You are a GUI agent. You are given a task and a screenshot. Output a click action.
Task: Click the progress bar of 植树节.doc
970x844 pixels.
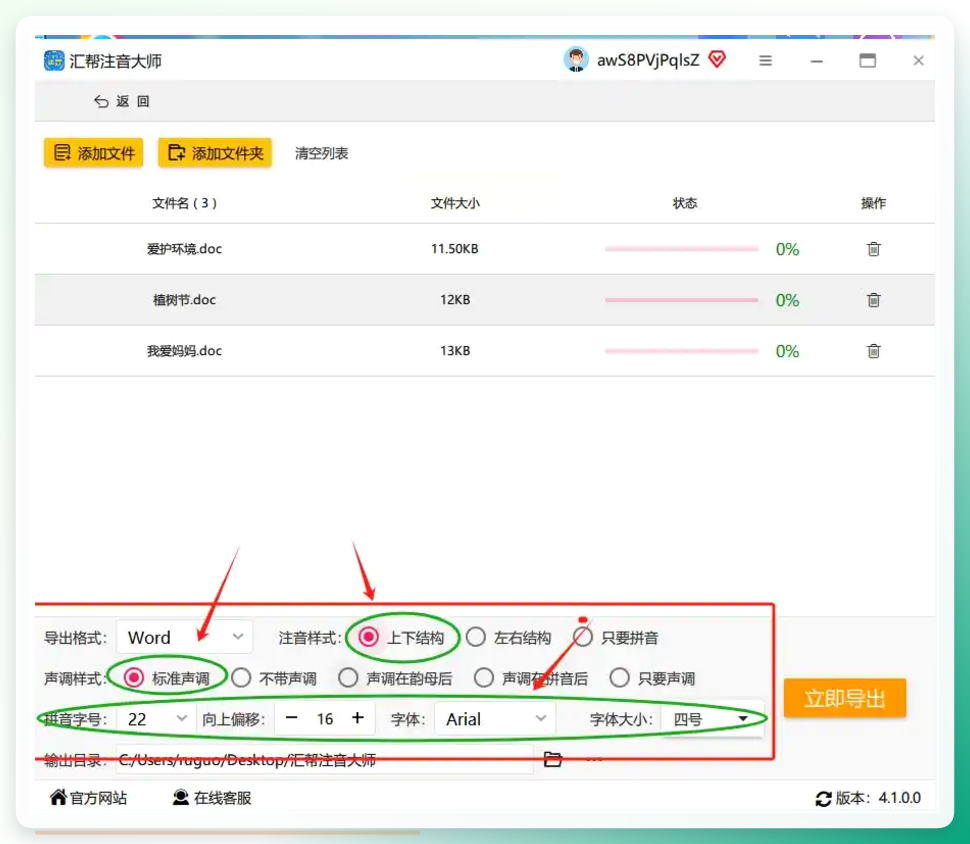(x=682, y=300)
